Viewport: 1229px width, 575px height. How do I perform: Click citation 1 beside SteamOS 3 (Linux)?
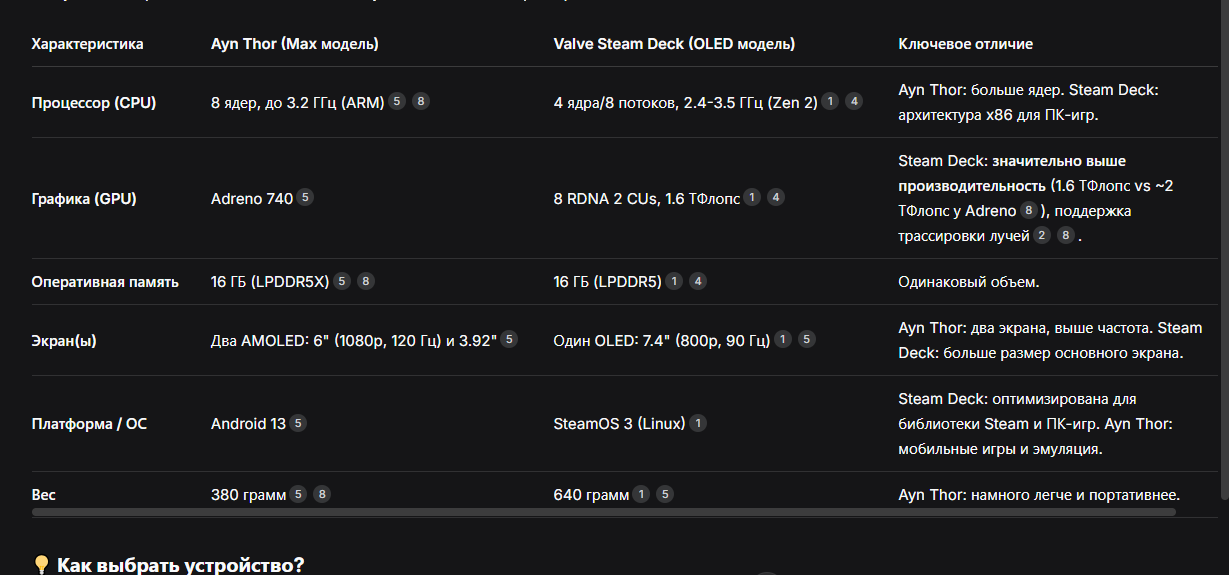[698, 423]
